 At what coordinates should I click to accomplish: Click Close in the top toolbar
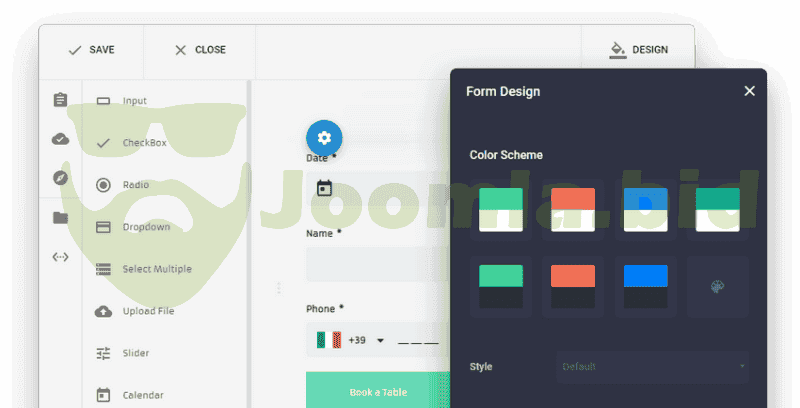pos(200,50)
